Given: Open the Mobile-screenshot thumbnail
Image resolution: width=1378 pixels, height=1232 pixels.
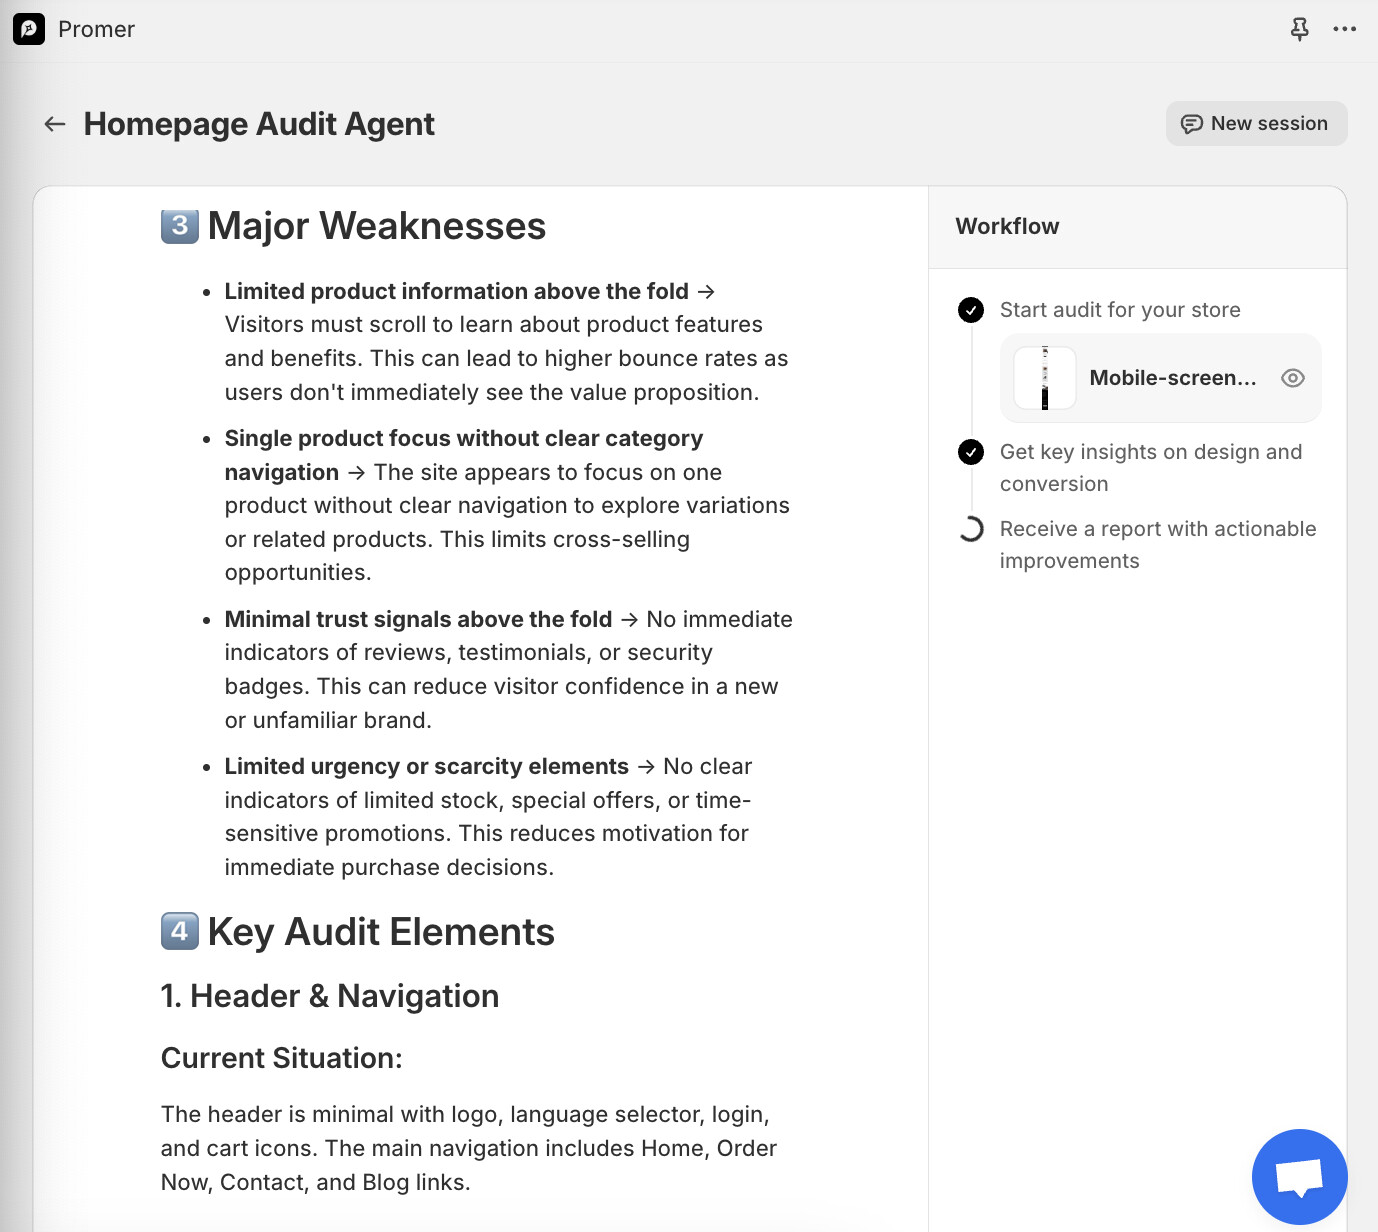Looking at the screenshot, I should (1045, 378).
